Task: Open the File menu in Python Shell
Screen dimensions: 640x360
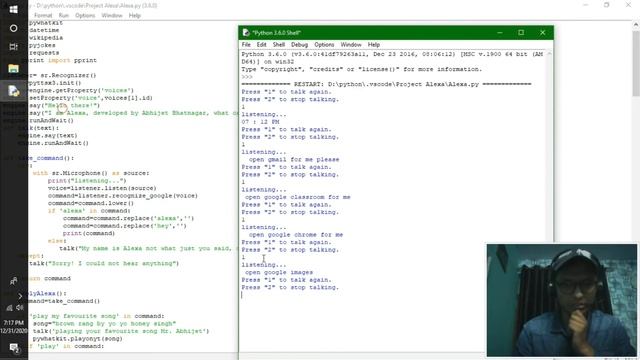Action: [x=246, y=44]
